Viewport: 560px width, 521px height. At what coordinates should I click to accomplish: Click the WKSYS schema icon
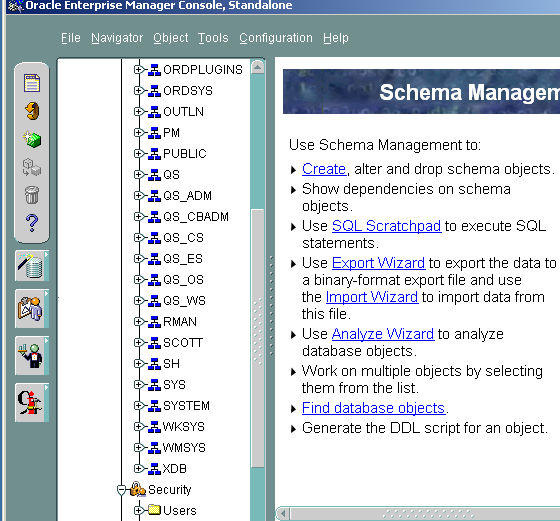click(x=154, y=427)
